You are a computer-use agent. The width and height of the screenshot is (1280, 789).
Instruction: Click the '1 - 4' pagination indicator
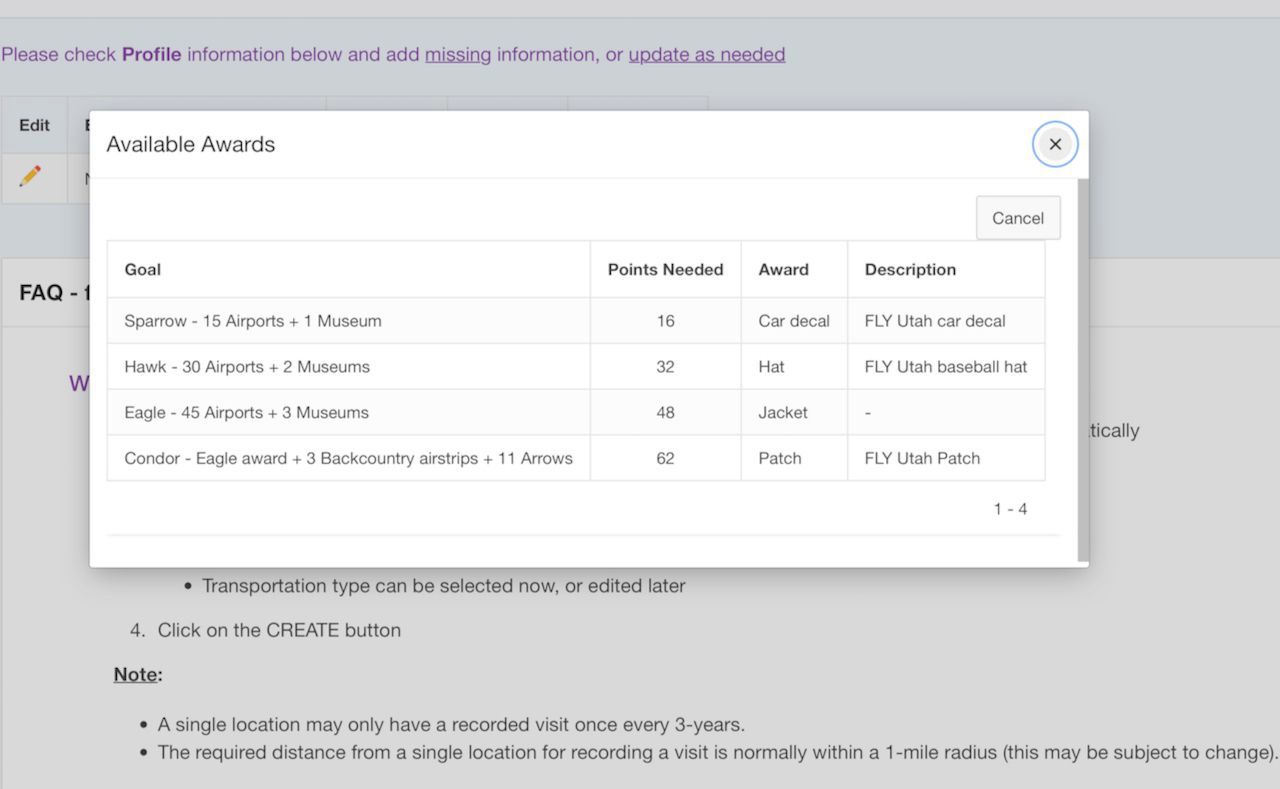click(1010, 509)
